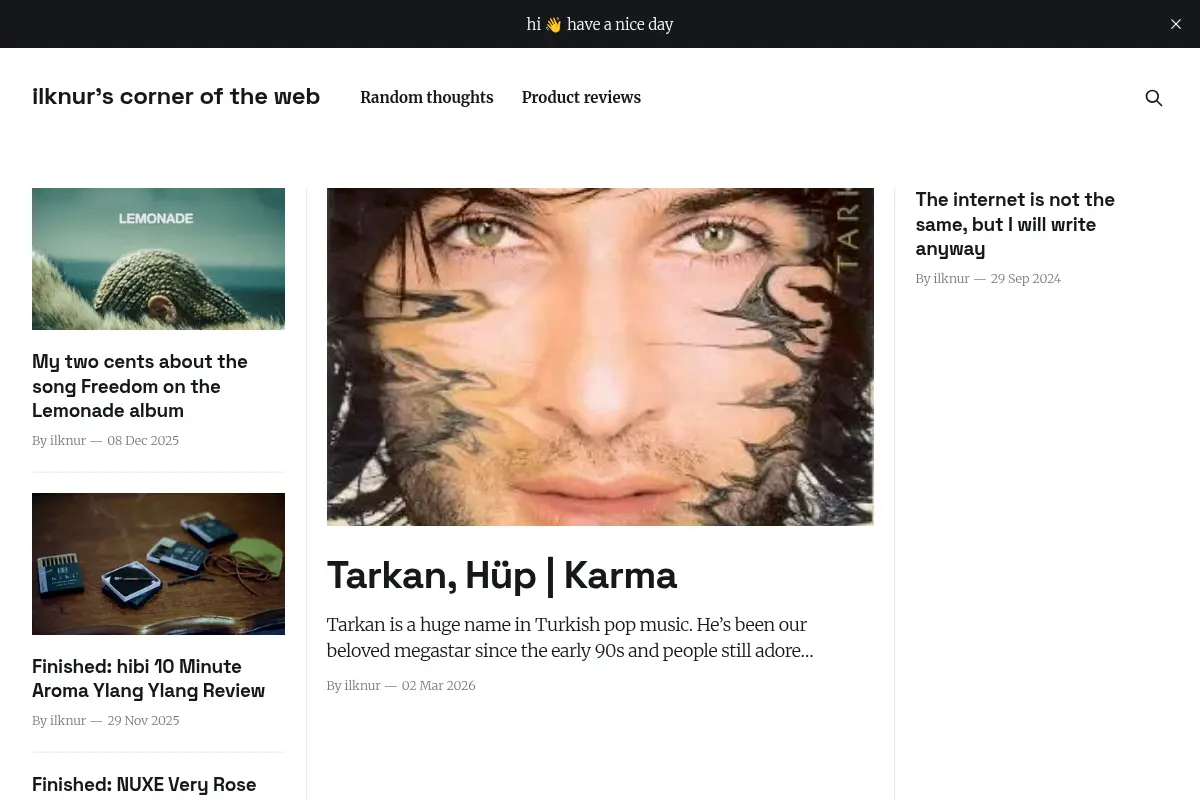
Task: Read 'My two cents about the song Freedom' post
Action: pos(140,386)
